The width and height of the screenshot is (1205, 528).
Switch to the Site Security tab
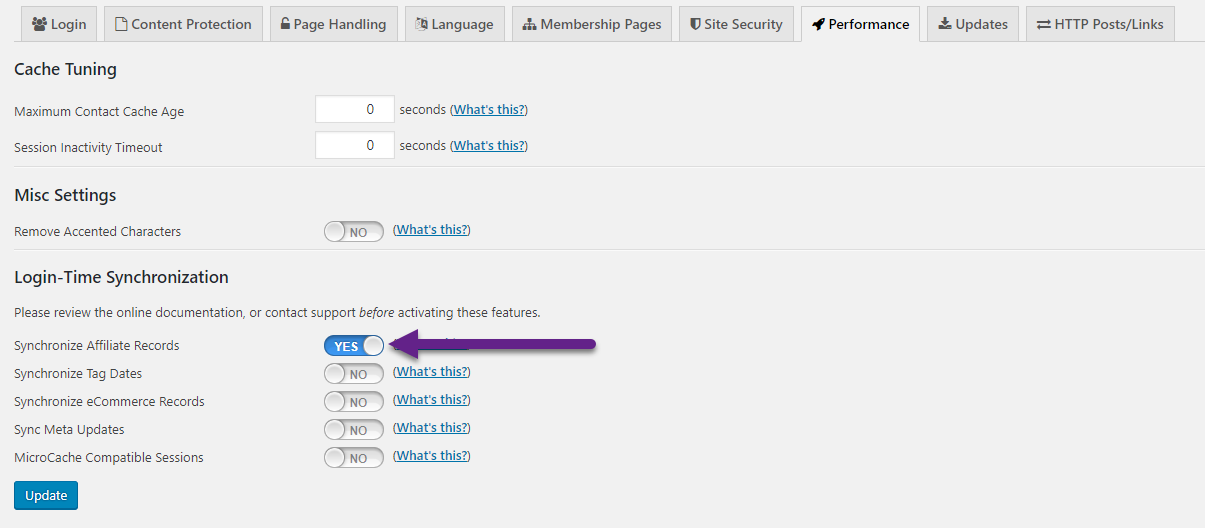[736, 24]
